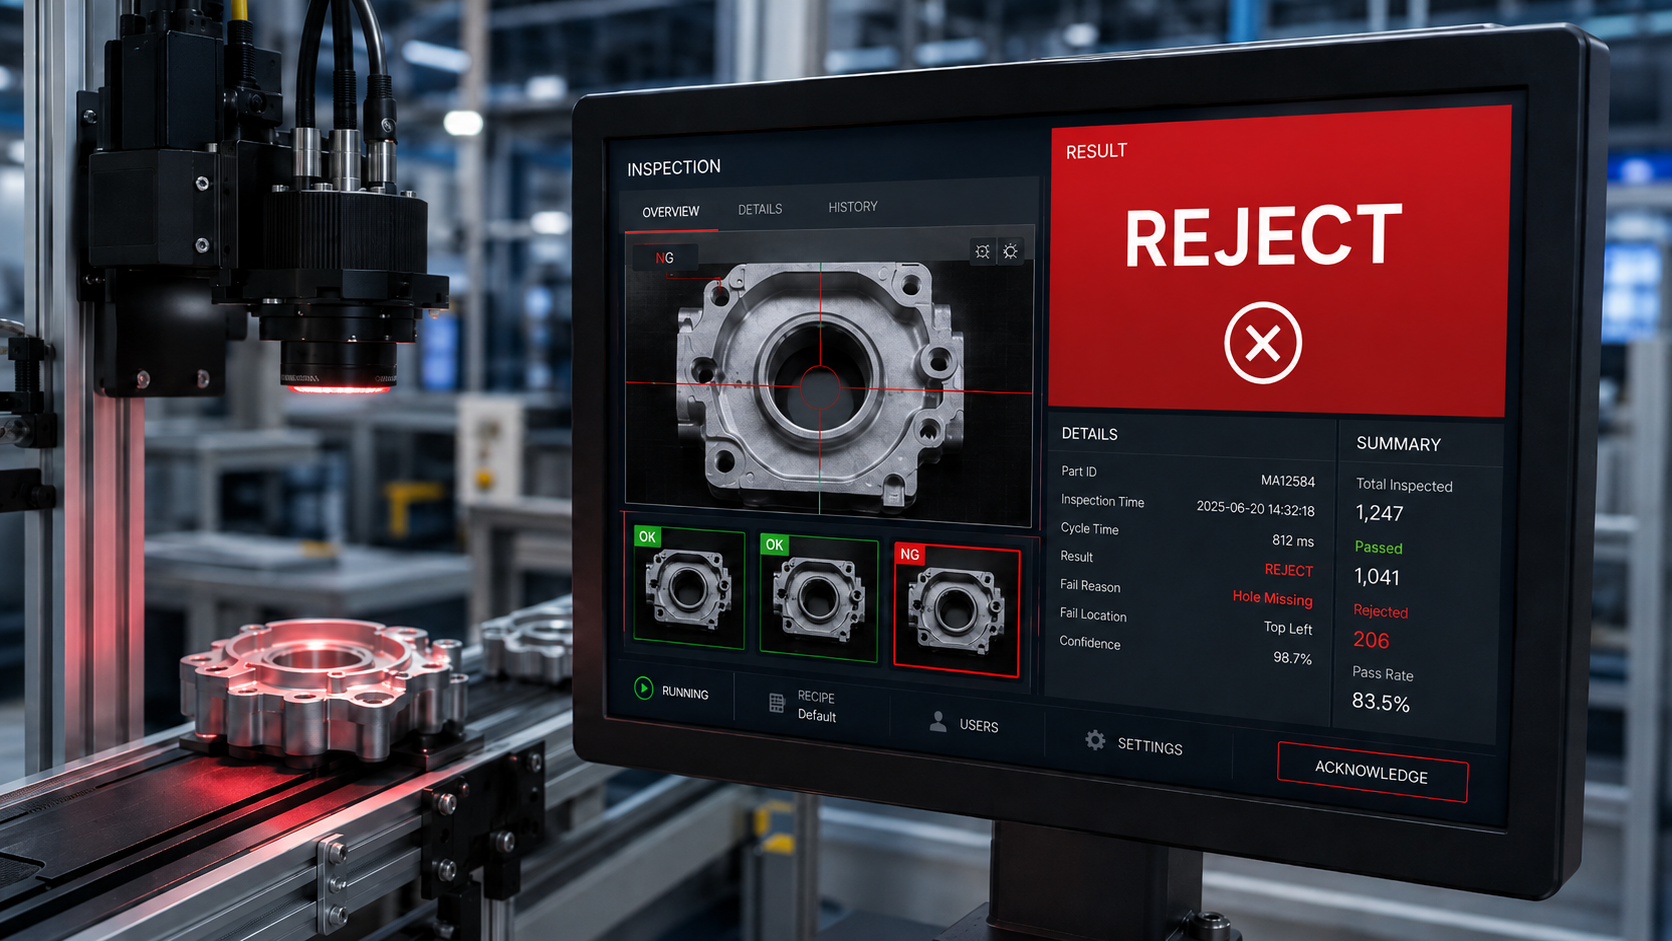Click the recipe list icon beside RECIPE
The height and width of the screenshot is (941, 1672).
pyautogui.click(x=777, y=703)
